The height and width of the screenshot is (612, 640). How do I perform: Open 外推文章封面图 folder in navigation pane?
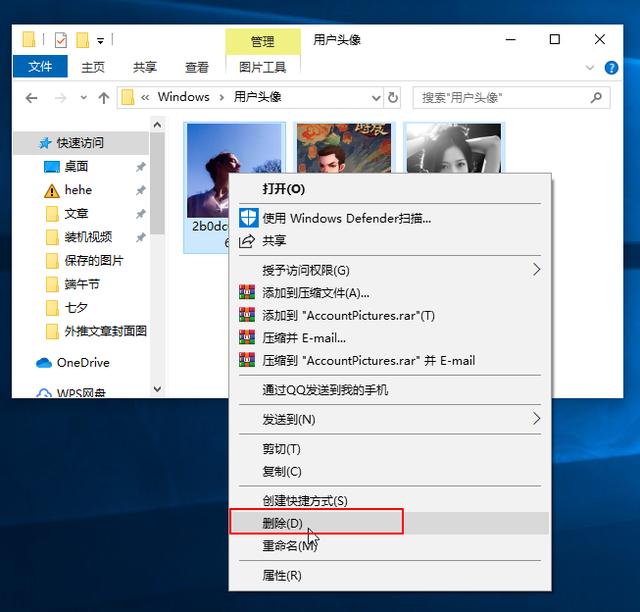tap(105, 331)
